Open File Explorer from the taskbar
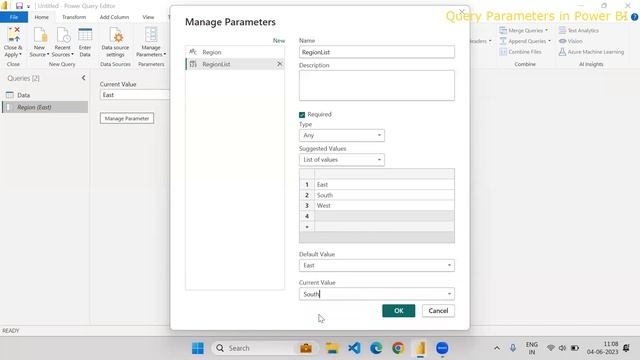Viewport: 640px width, 360px height. (332, 348)
